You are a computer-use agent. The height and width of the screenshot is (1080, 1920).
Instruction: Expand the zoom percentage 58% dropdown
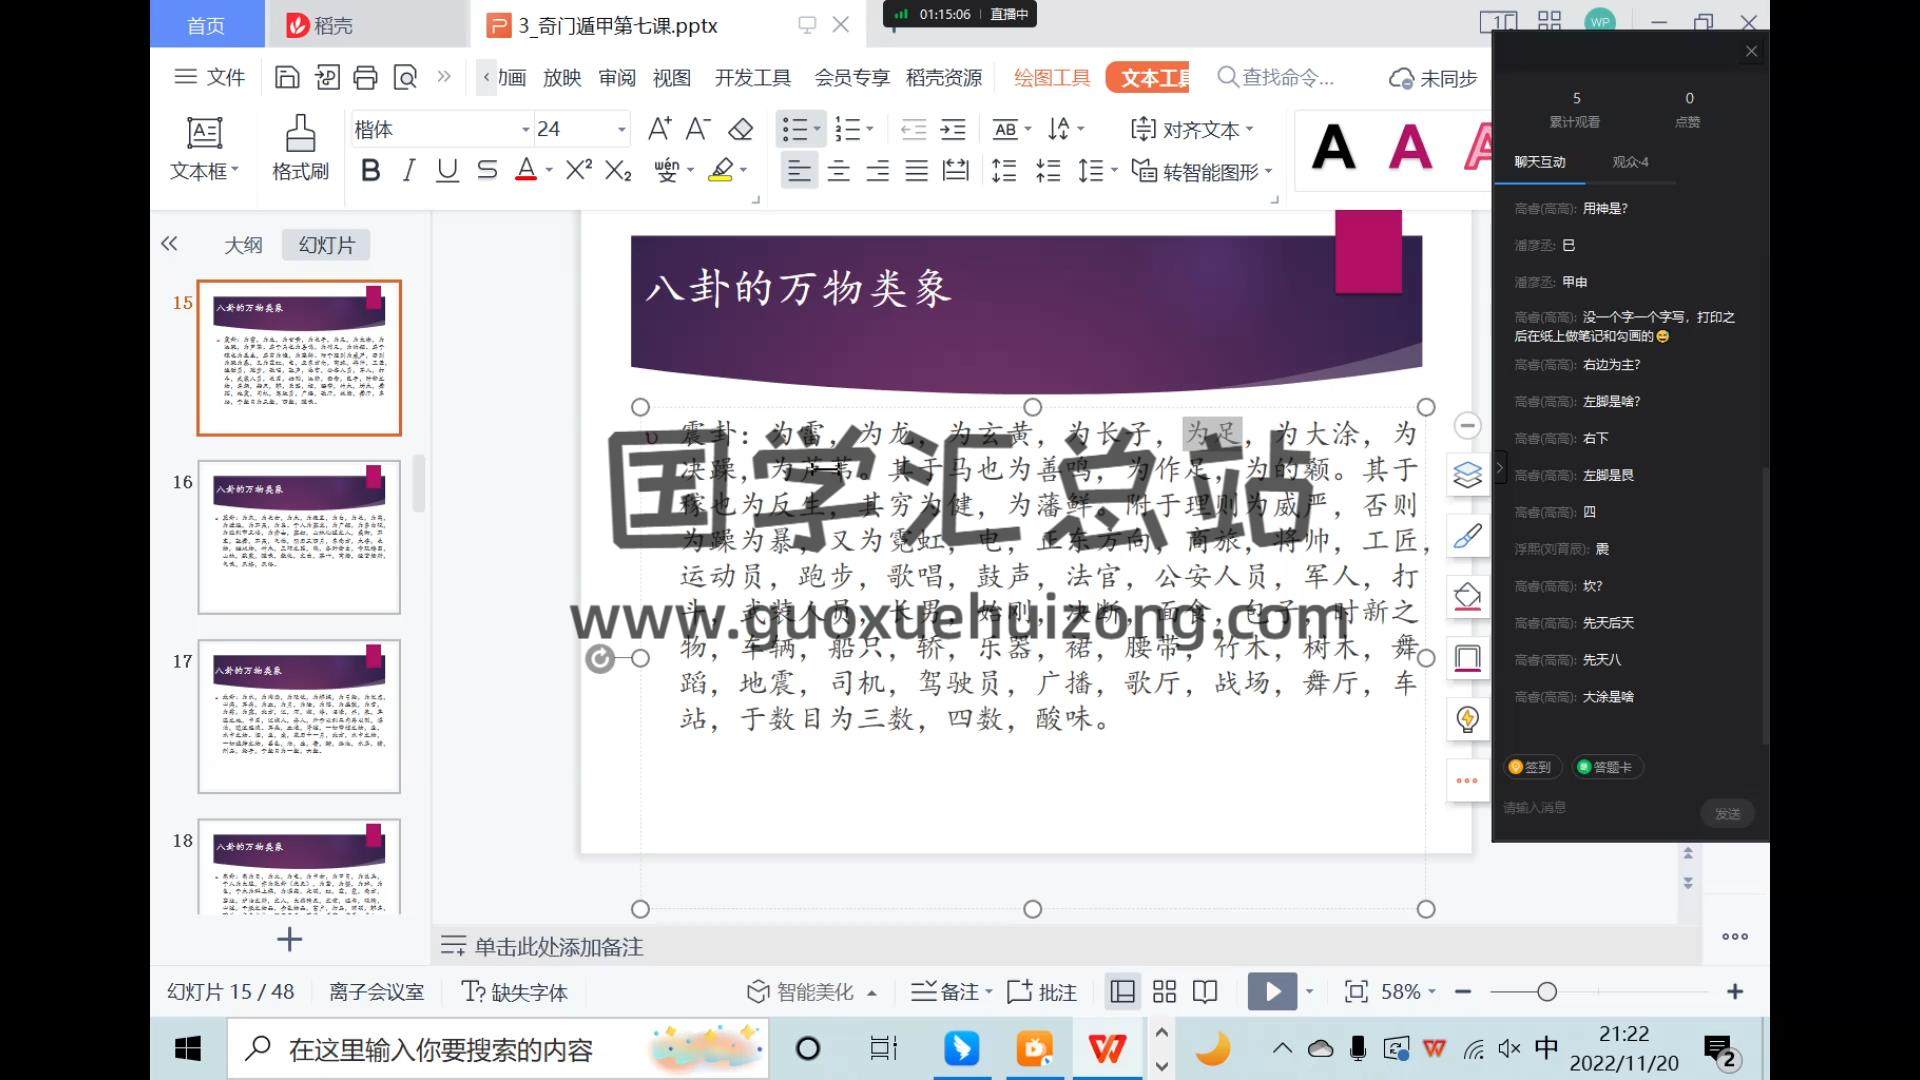coord(1432,991)
